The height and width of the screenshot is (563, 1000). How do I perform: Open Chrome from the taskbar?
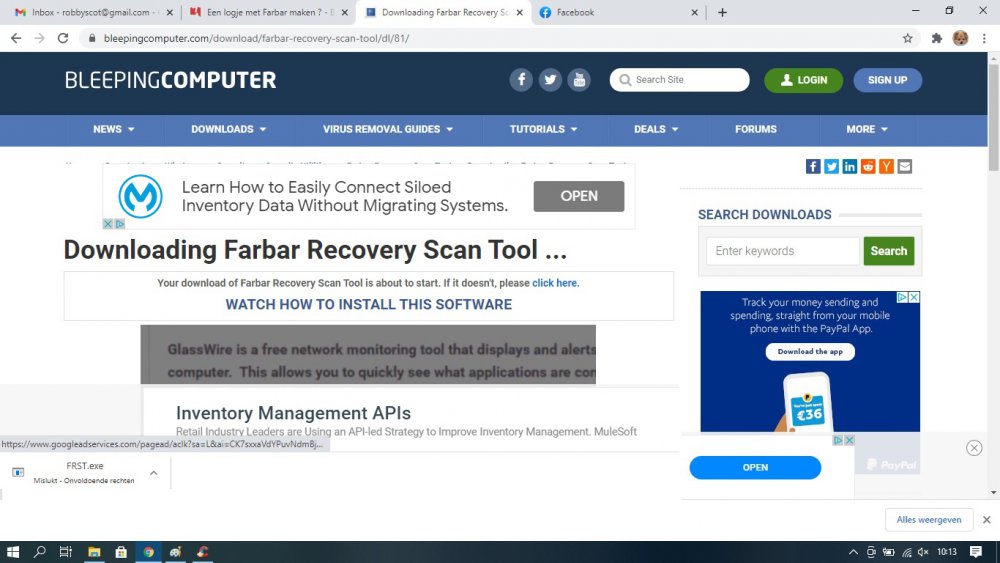(149, 552)
